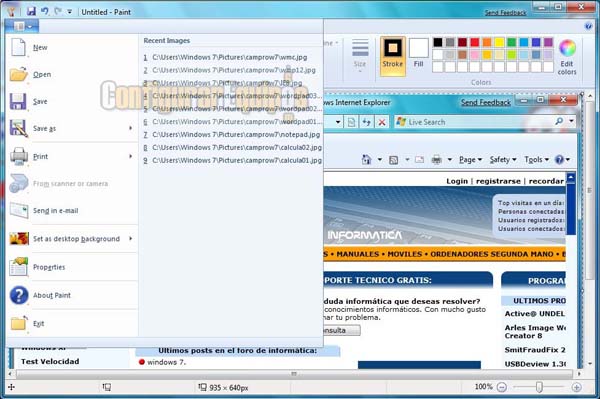Pick the purple color swatch
The image size is (600, 399).
click(x=548, y=42)
